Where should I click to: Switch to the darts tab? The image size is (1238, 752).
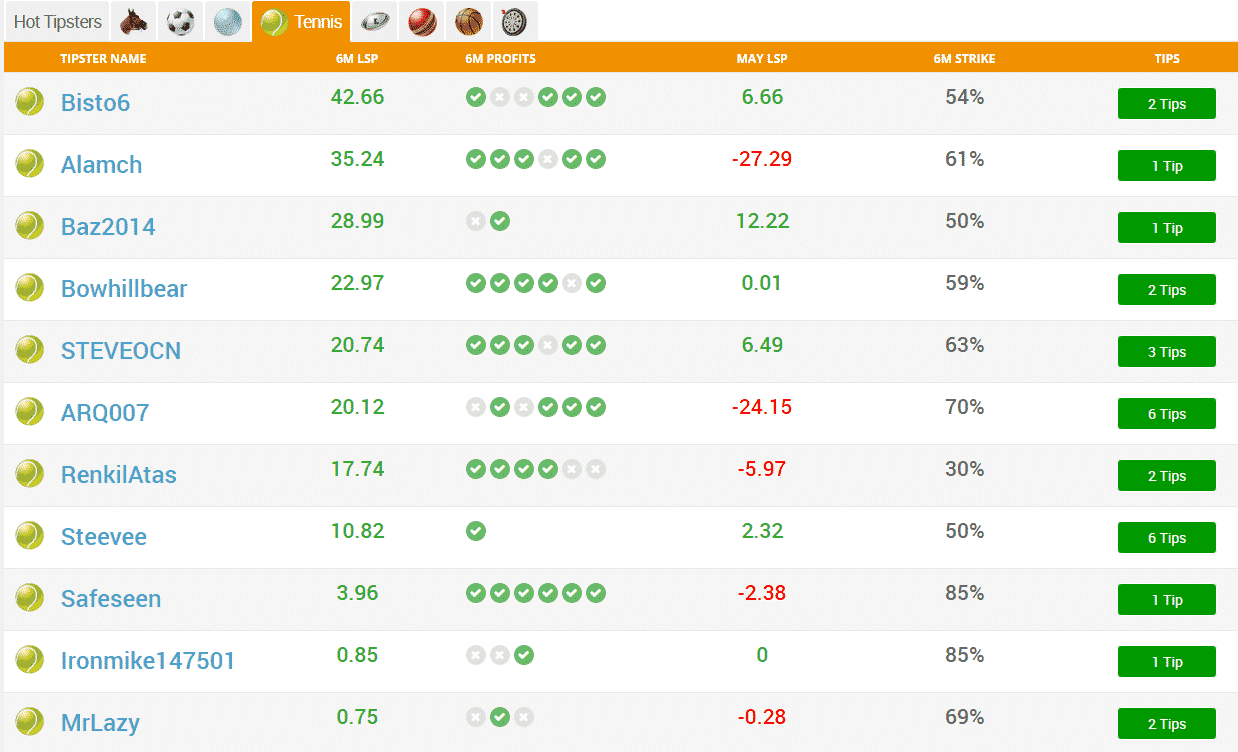[515, 21]
